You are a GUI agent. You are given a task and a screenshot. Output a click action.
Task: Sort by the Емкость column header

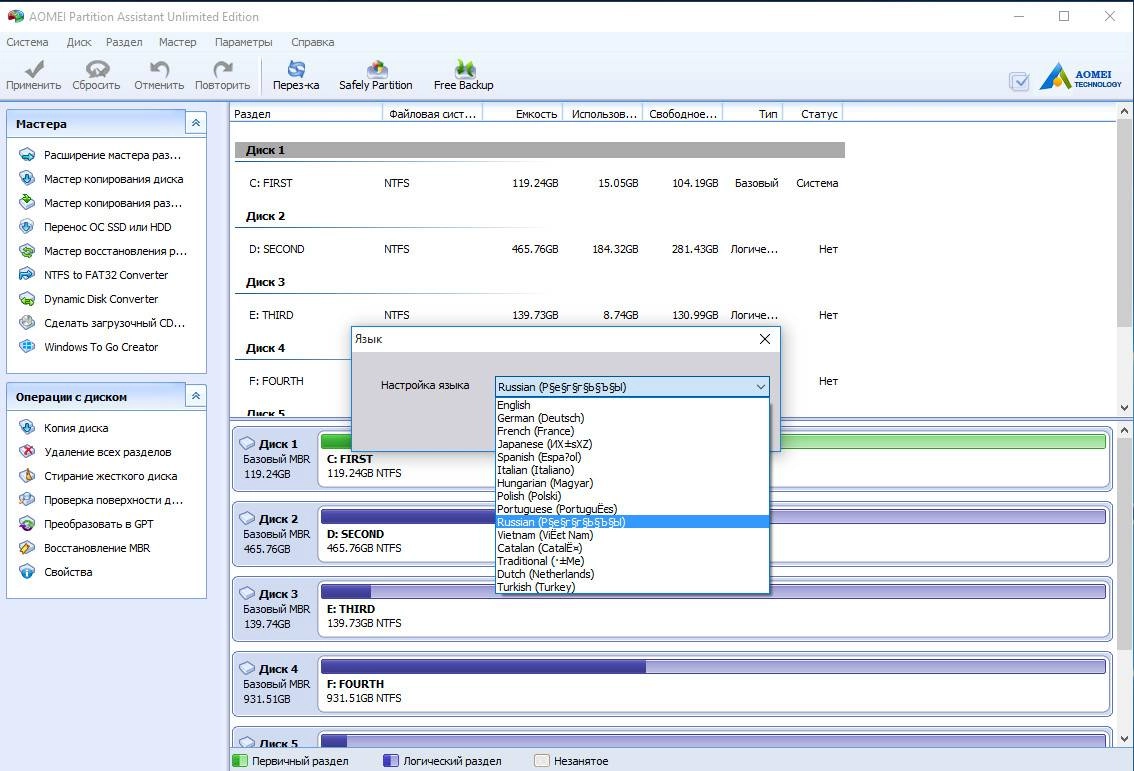[x=522, y=114]
